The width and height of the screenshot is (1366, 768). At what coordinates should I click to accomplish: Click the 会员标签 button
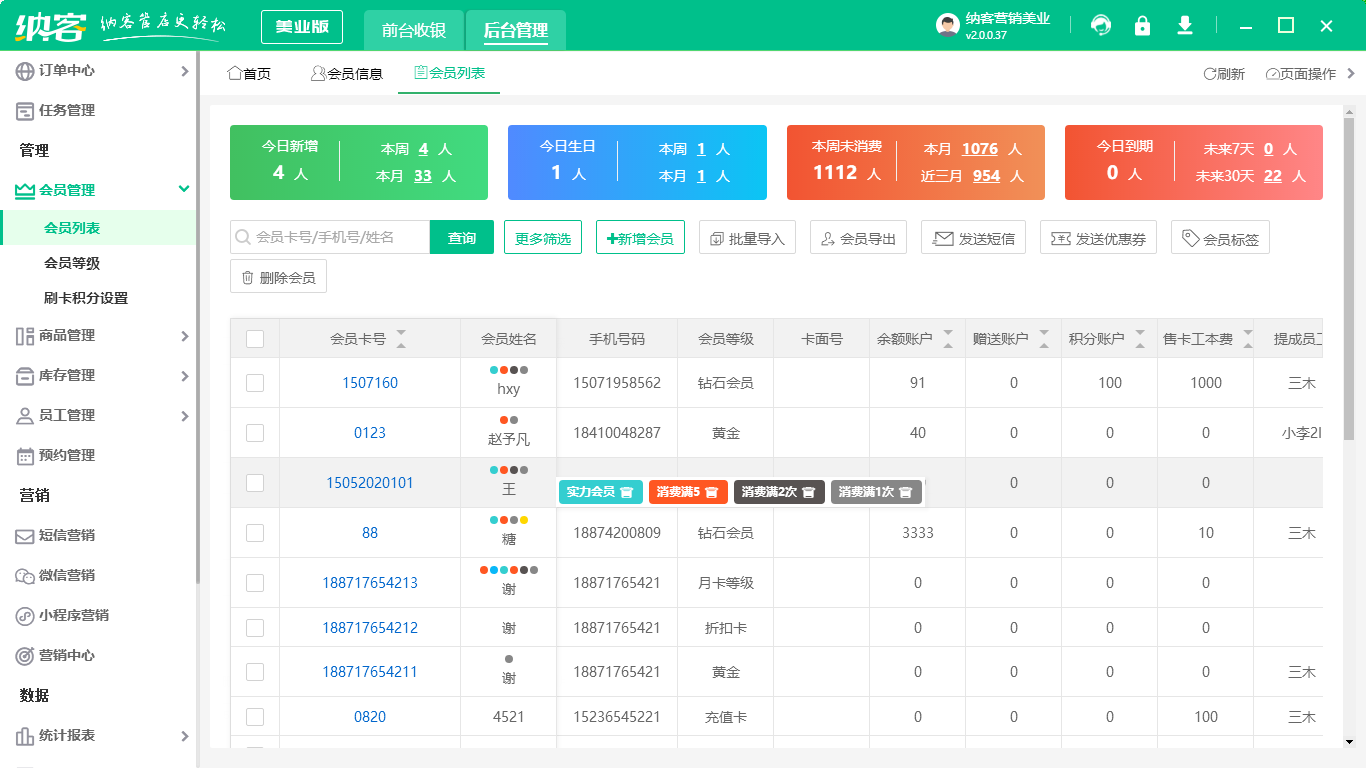tap(1220, 238)
